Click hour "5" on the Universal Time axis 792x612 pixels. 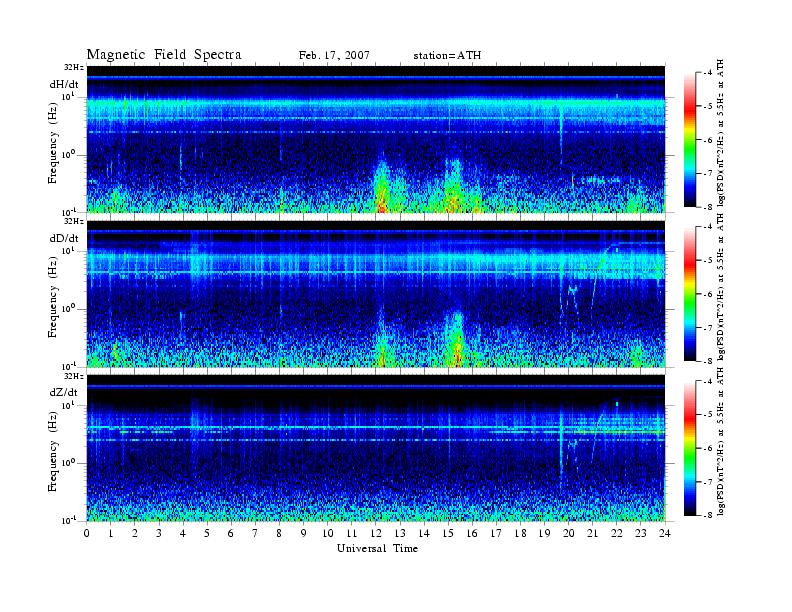click(207, 533)
